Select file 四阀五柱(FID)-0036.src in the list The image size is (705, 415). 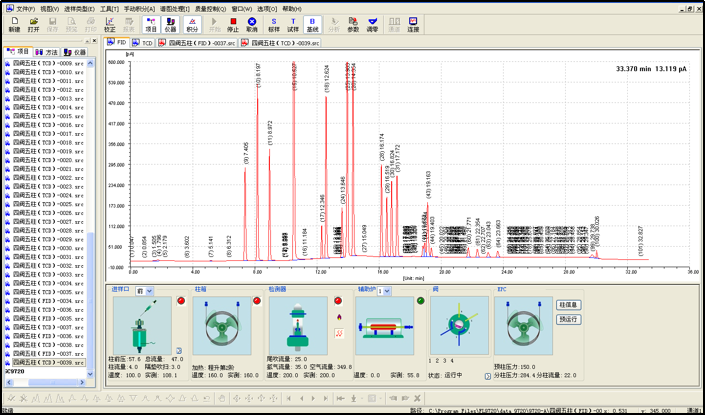[x=48, y=336]
